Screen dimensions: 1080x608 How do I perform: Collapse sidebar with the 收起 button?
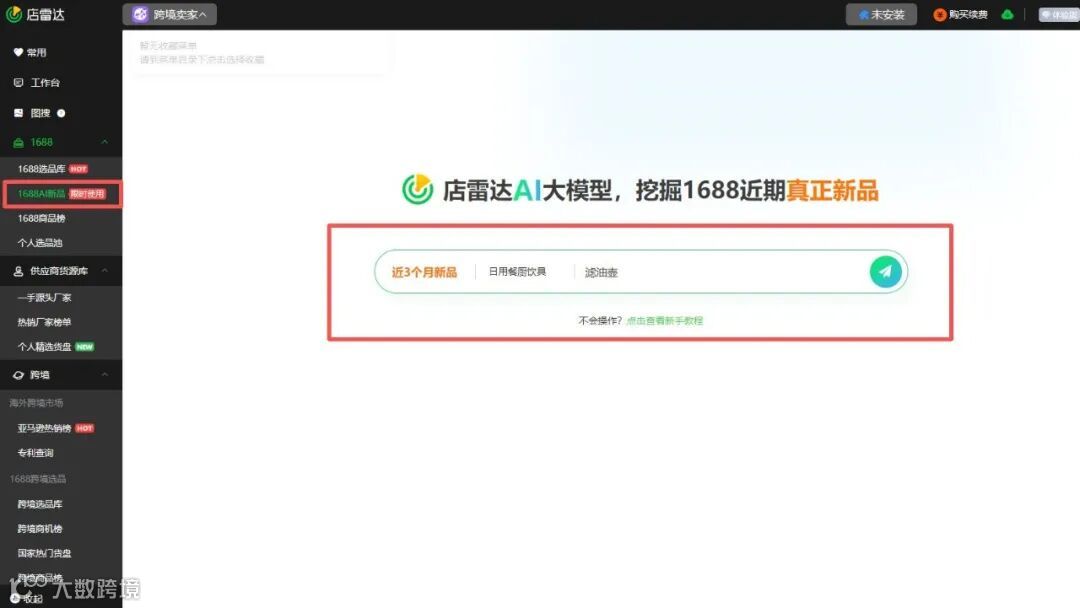tap(27, 599)
